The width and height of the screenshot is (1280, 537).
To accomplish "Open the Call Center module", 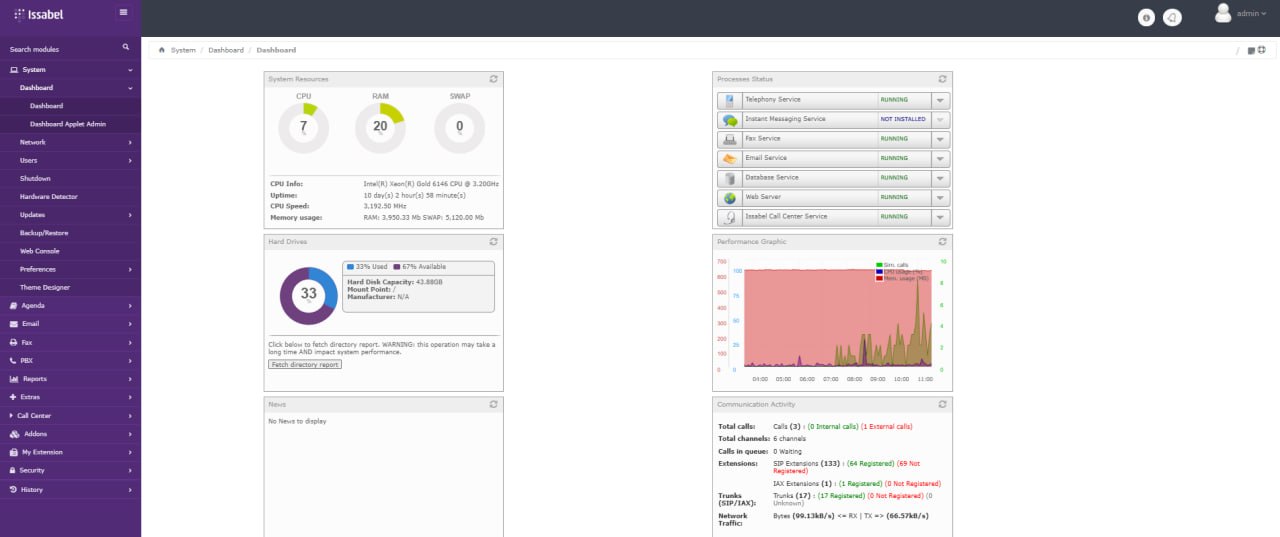I will pyautogui.click(x=70, y=415).
